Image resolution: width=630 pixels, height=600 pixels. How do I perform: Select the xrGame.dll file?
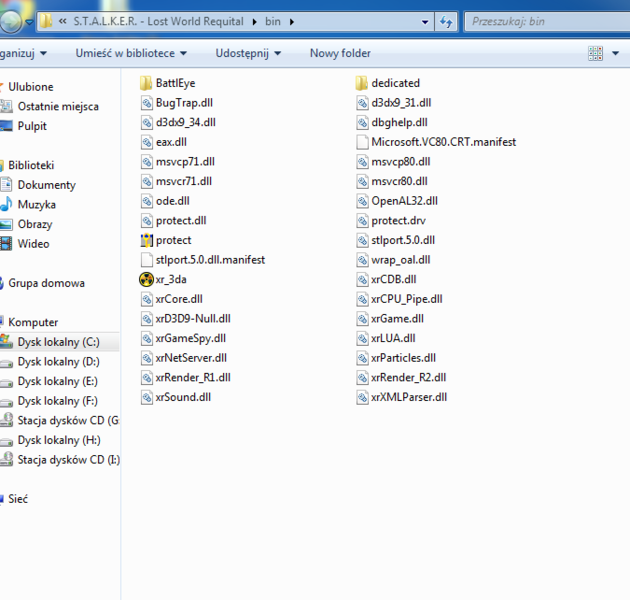click(x=397, y=319)
